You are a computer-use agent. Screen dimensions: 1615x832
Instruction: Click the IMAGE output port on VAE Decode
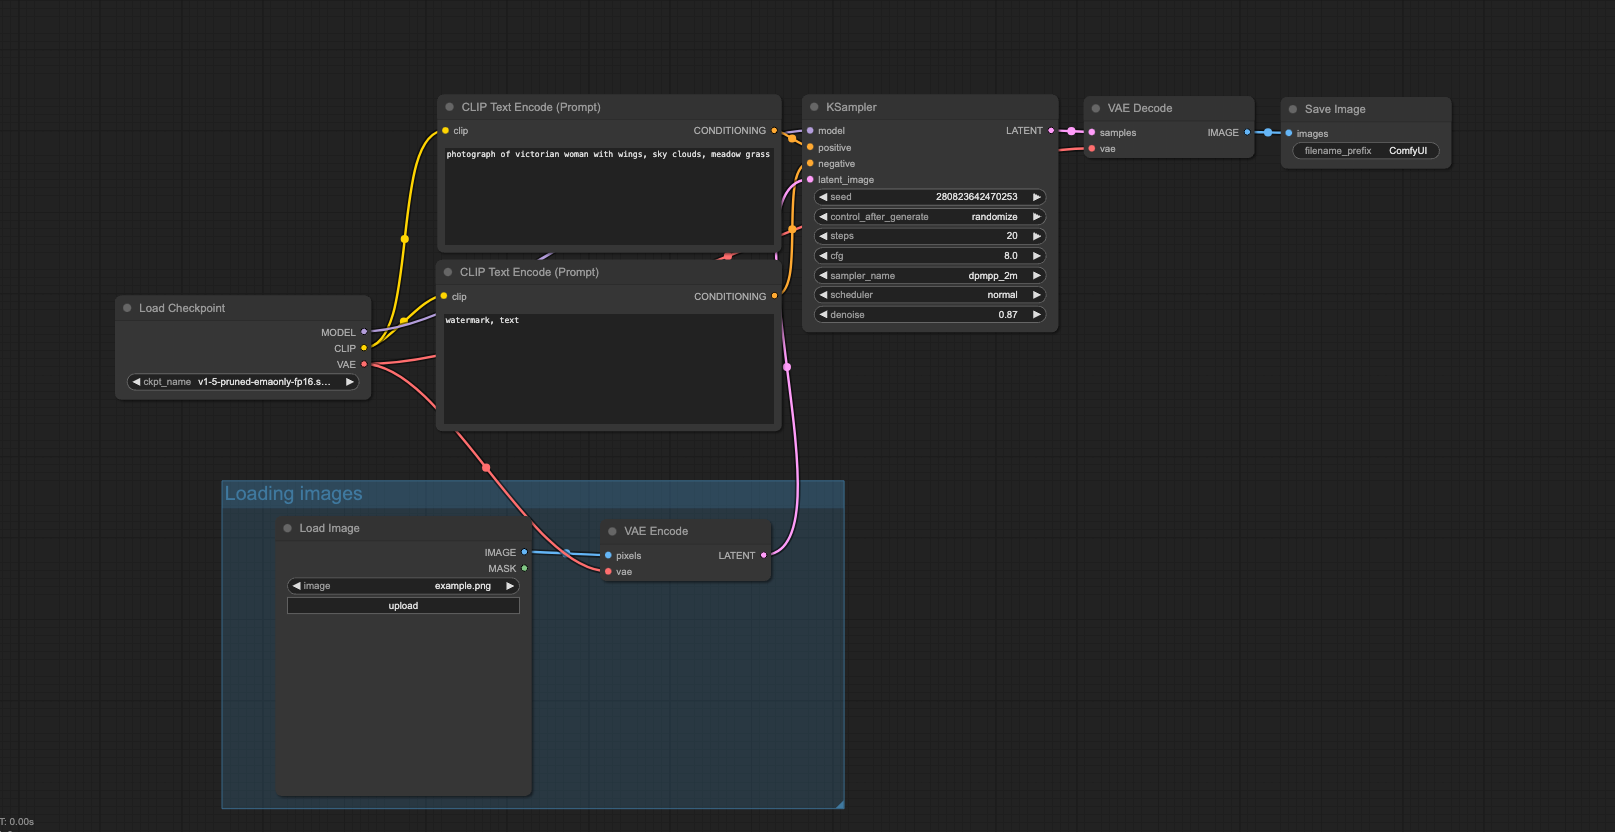pos(1247,132)
